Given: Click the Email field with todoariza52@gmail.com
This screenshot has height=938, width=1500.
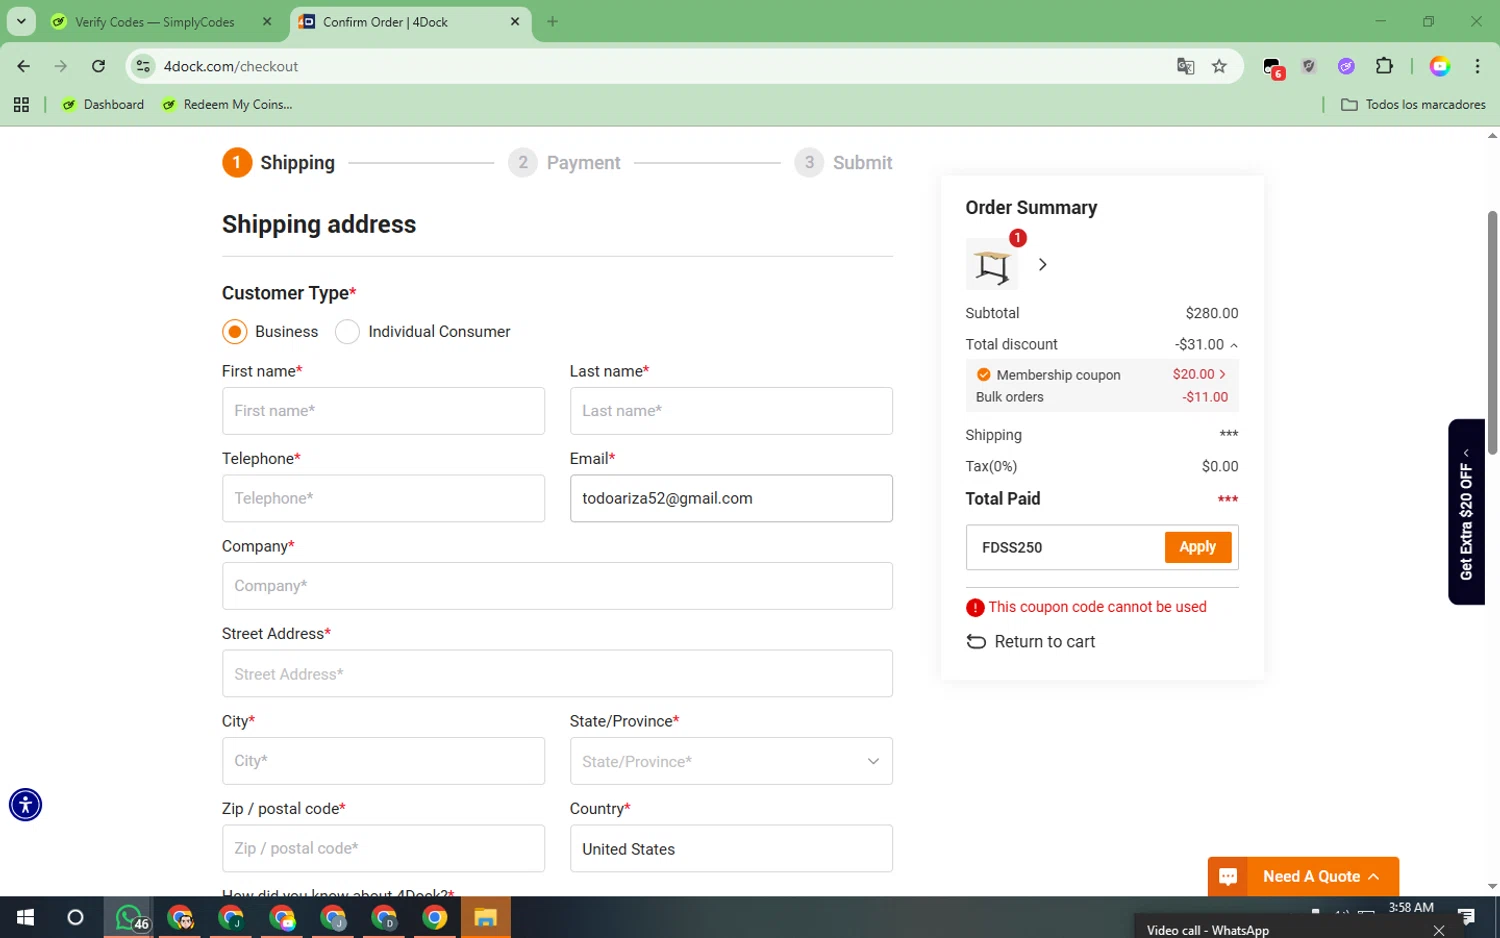Looking at the screenshot, I should [x=731, y=498].
